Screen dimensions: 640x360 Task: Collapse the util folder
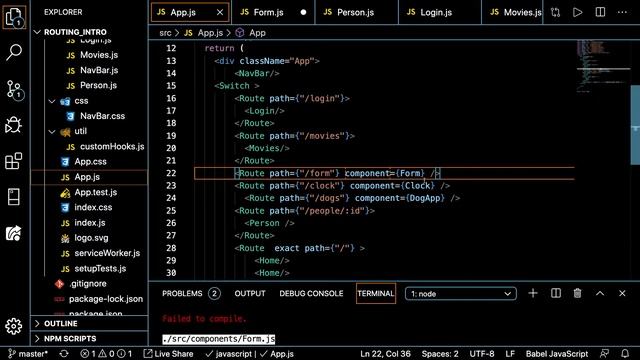52,131
